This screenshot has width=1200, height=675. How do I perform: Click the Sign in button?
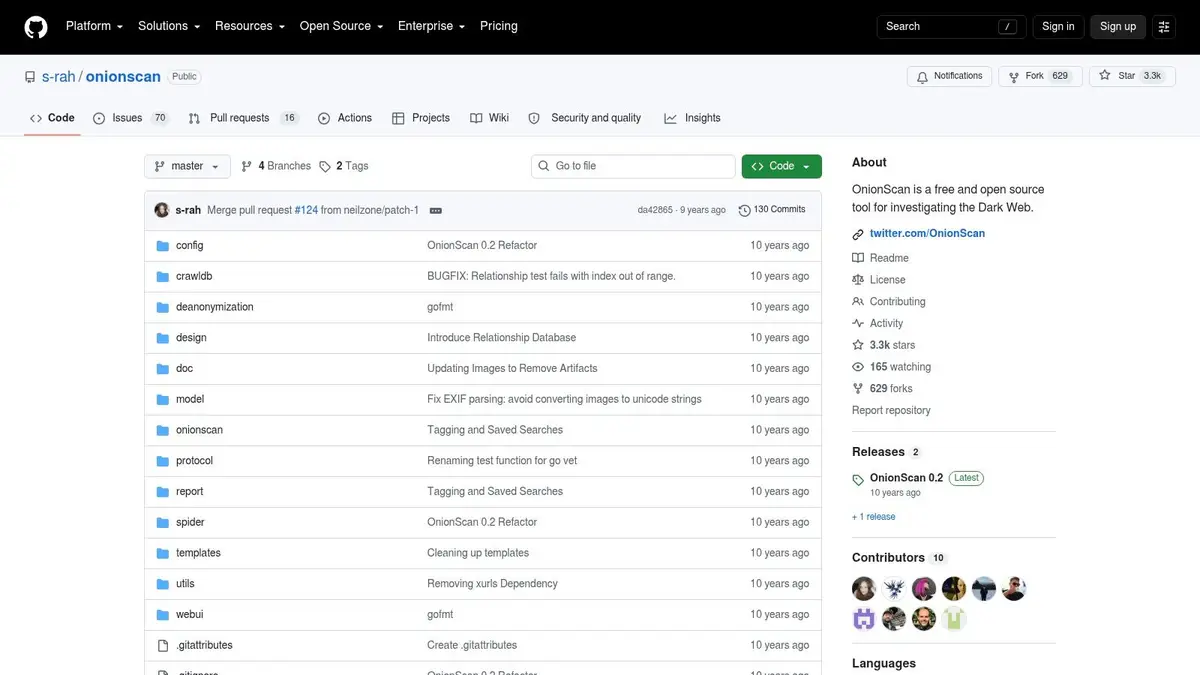[1058, 27]
